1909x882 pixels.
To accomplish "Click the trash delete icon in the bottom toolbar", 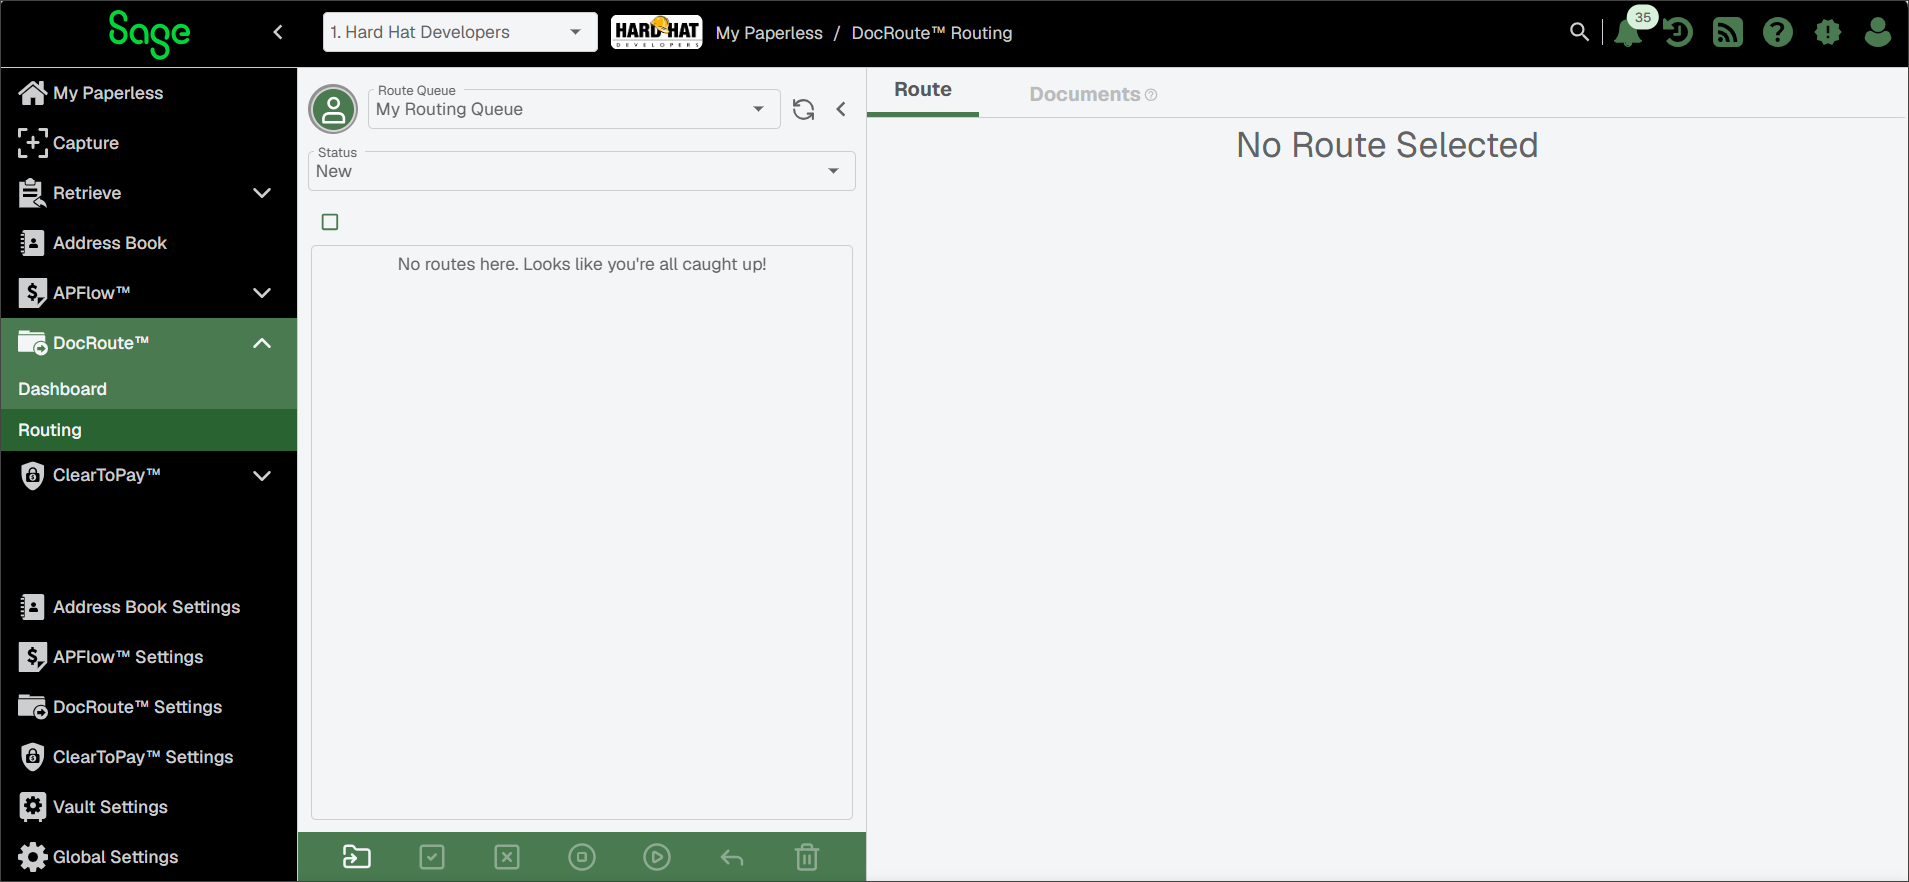I will pyautogui.click(x=807, y=857).
